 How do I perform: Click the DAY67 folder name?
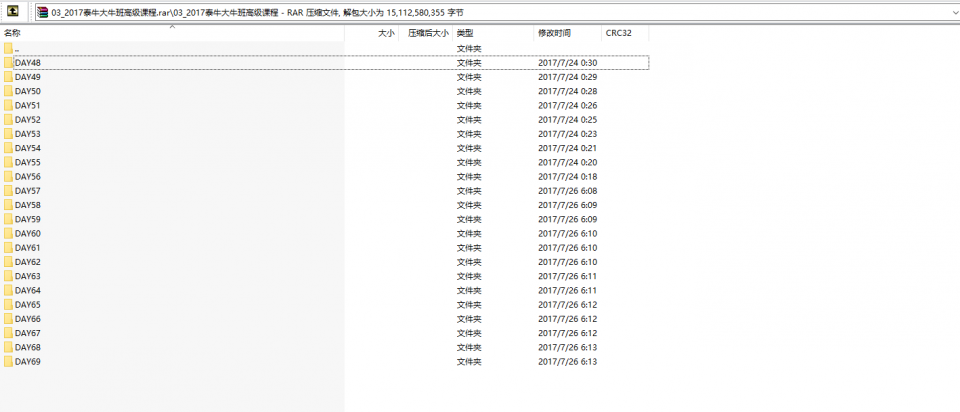tap(28, 333)
